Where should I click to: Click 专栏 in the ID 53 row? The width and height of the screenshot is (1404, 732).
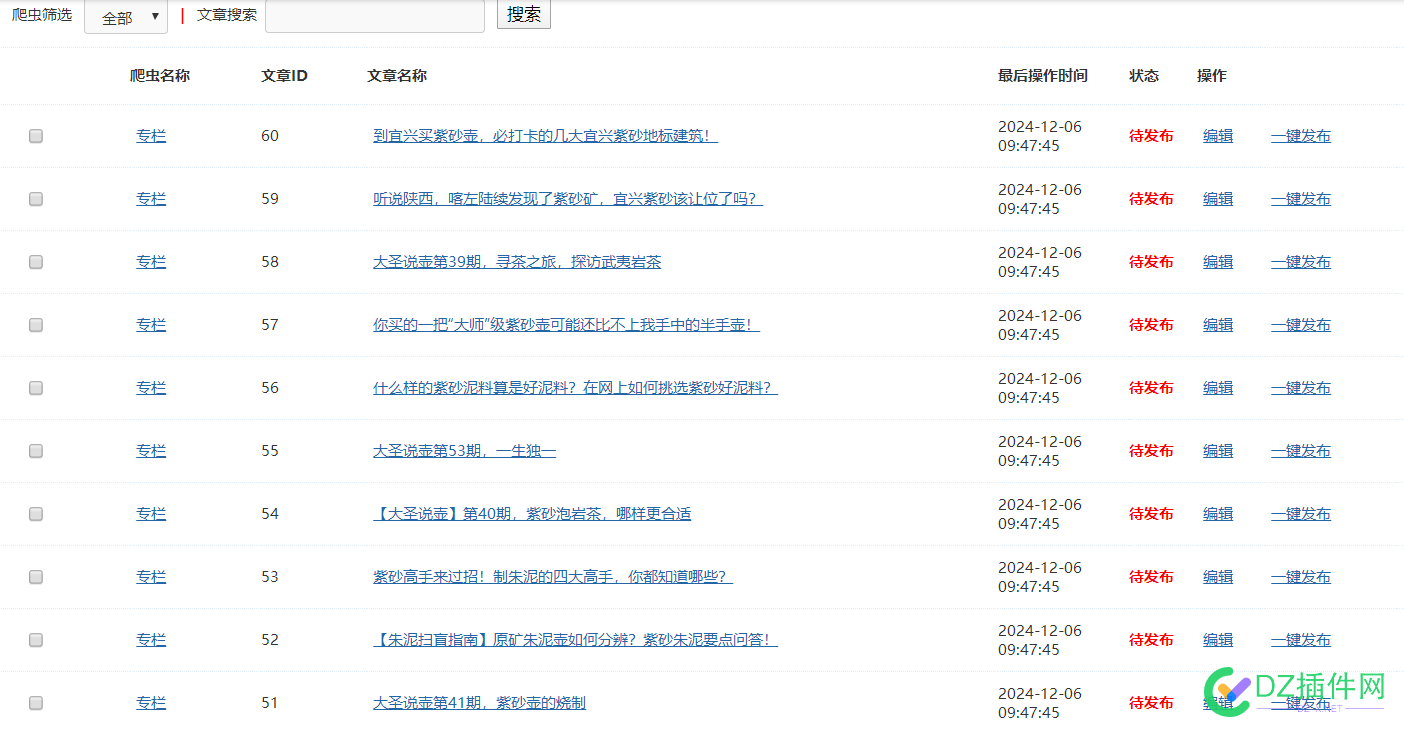click(151, 577)
